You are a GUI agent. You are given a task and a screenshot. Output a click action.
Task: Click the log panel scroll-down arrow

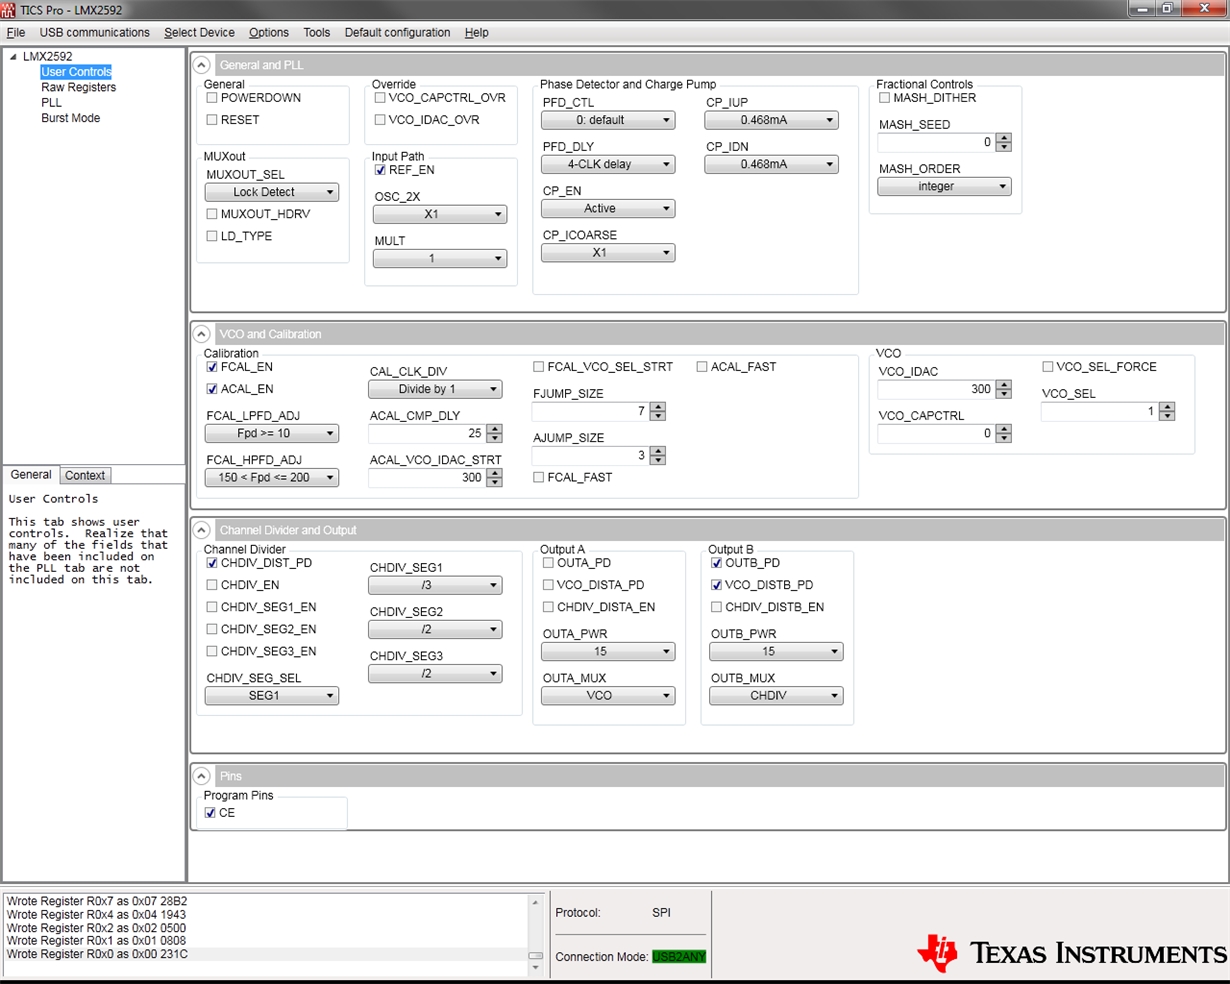536,968
